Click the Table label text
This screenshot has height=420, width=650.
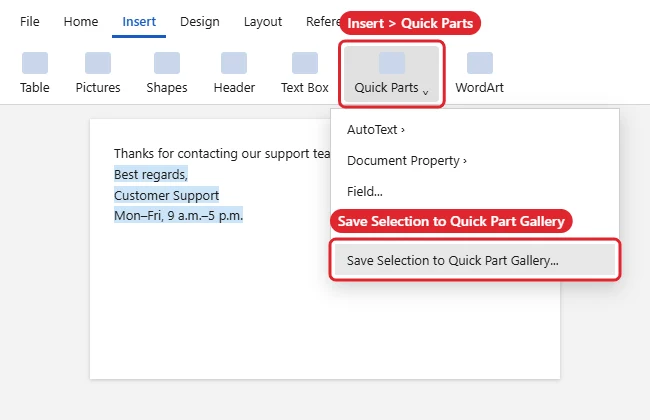[x=35, y=87]
